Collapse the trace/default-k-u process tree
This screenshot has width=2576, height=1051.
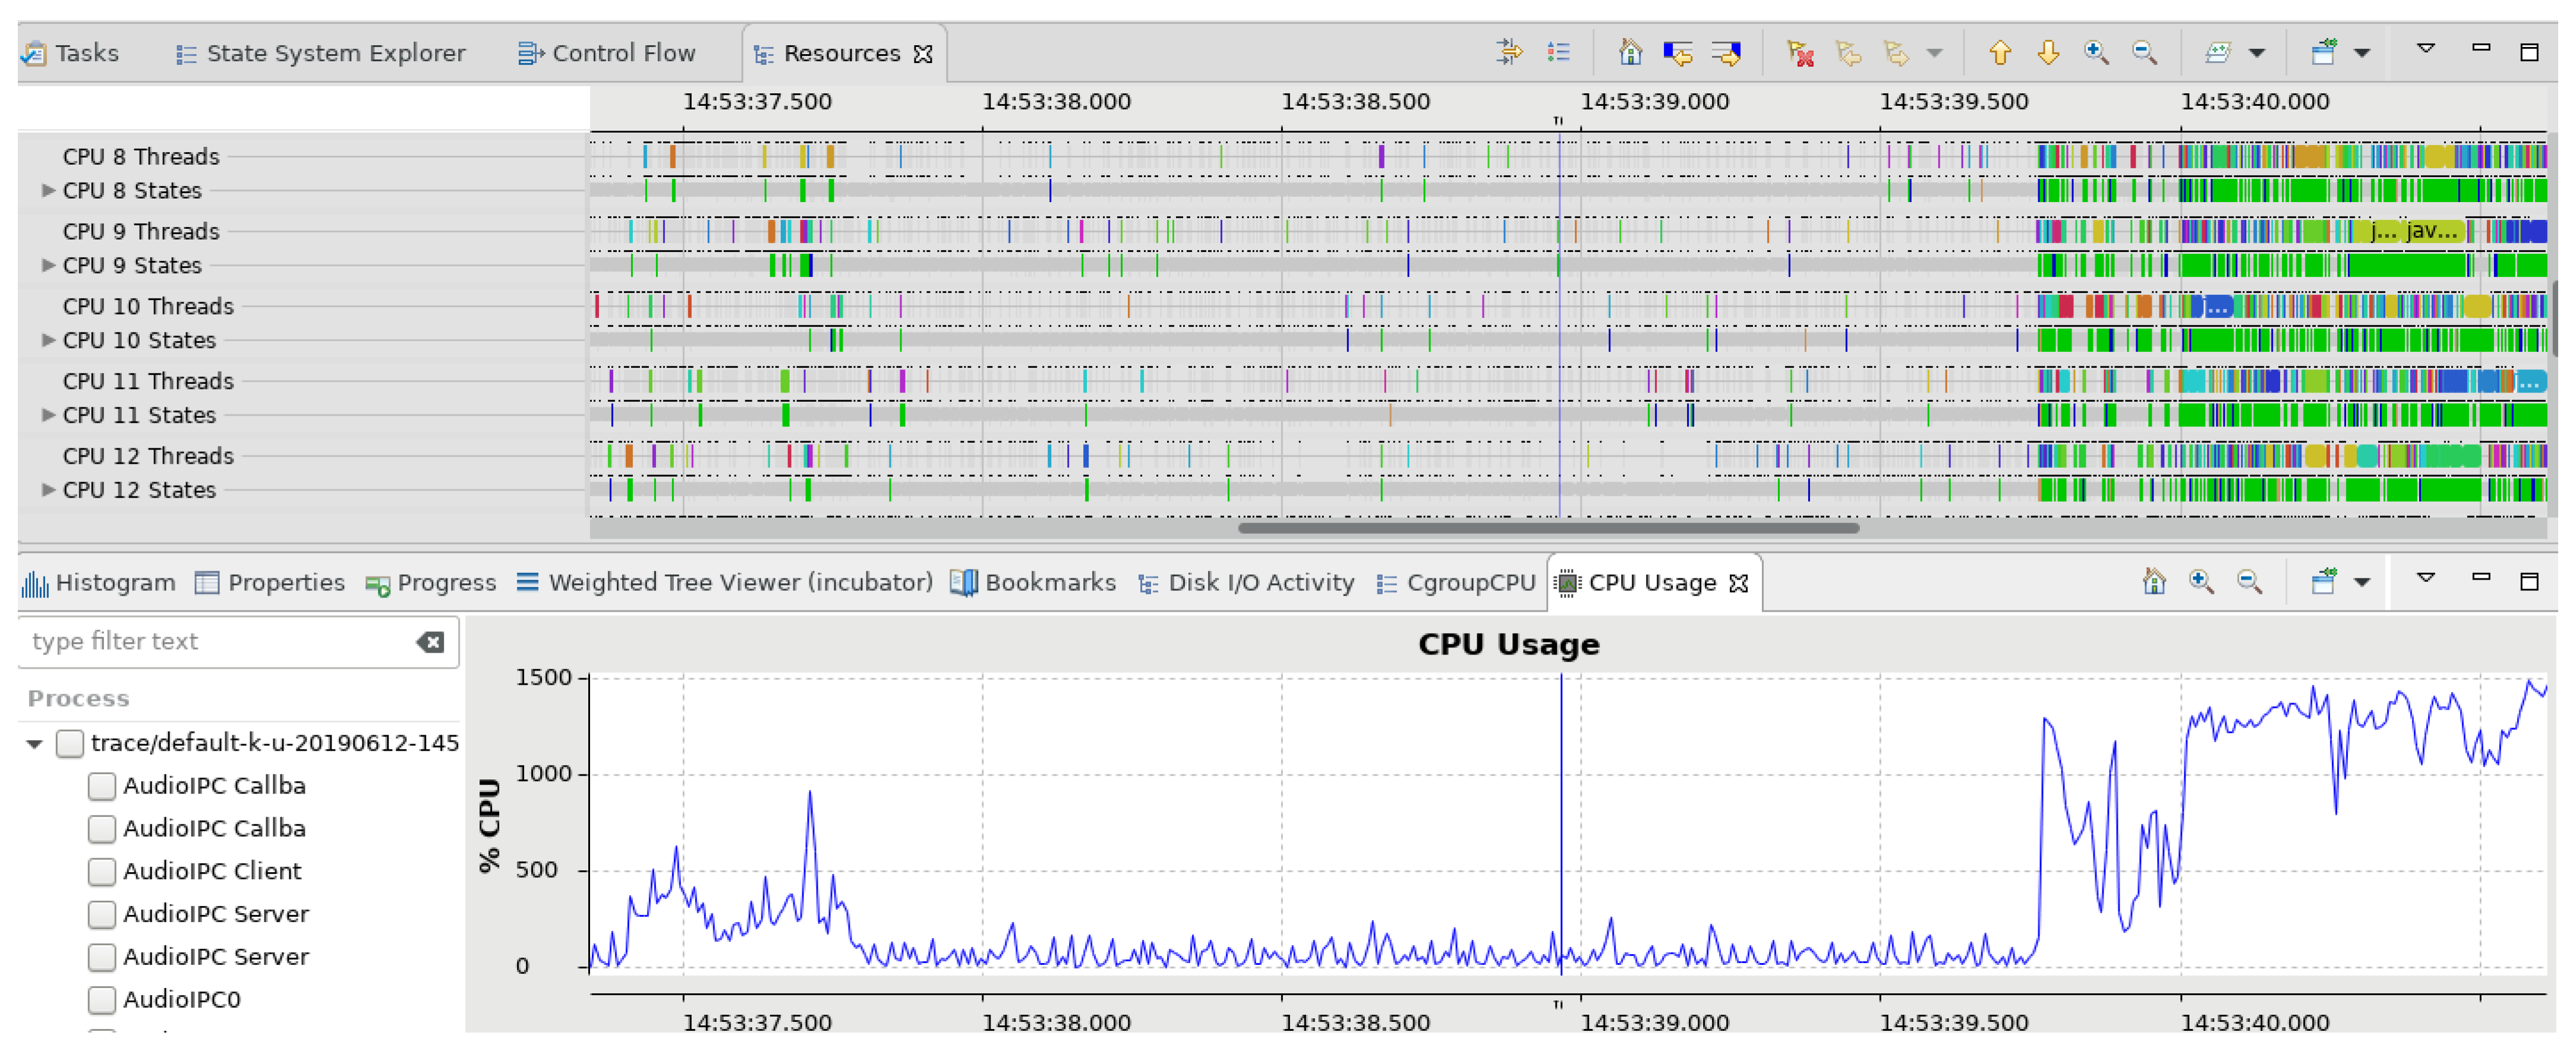click(35, 744)
